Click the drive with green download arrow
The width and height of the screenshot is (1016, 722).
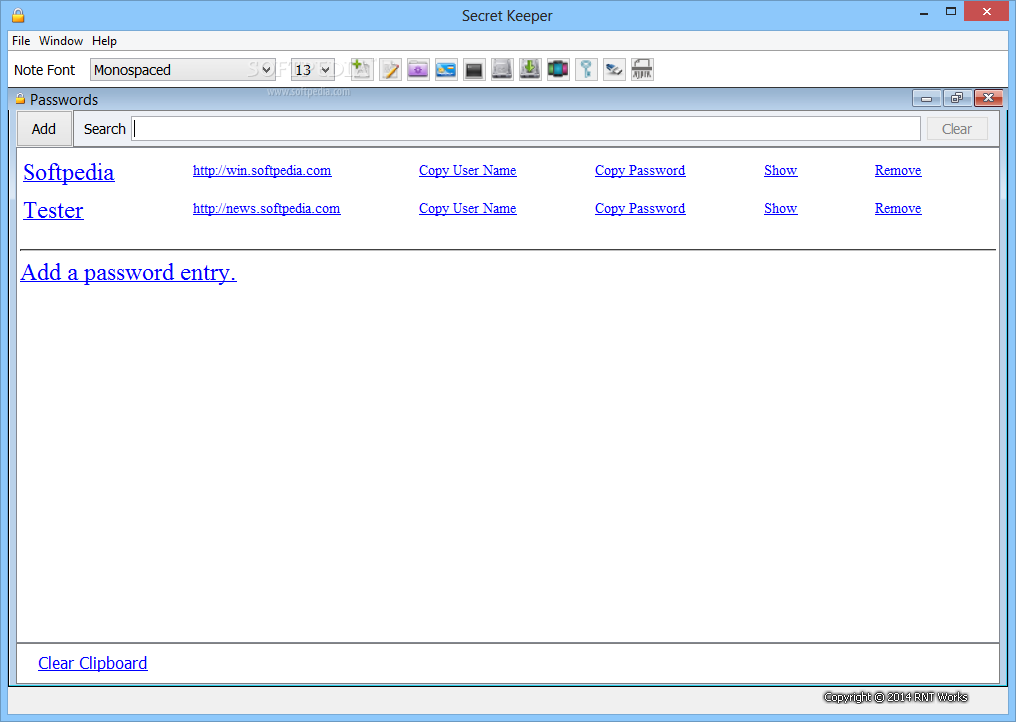pos(530,69)
